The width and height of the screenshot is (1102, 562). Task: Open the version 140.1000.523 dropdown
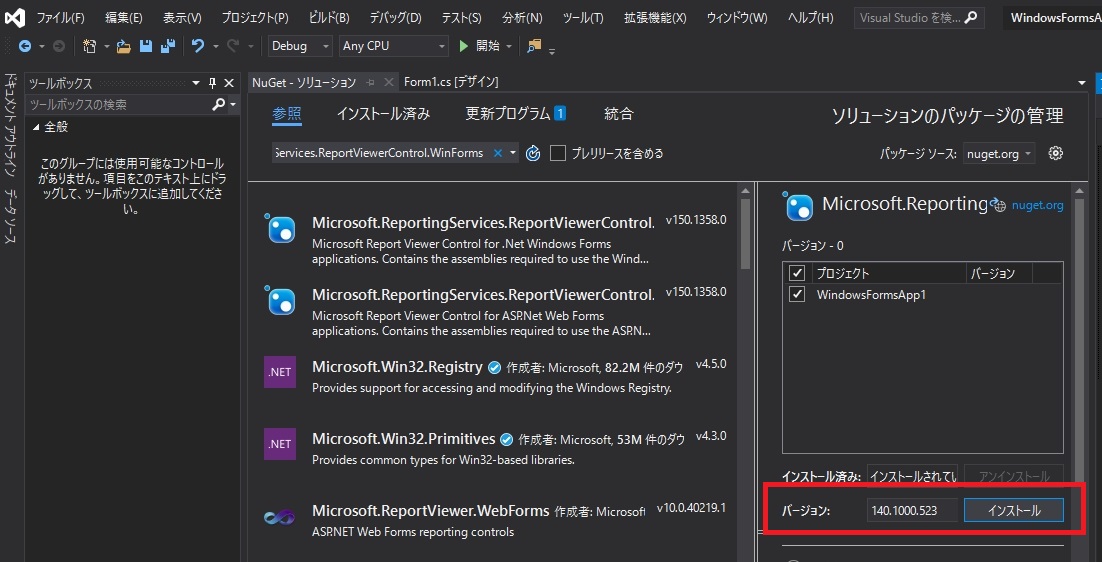912,511
